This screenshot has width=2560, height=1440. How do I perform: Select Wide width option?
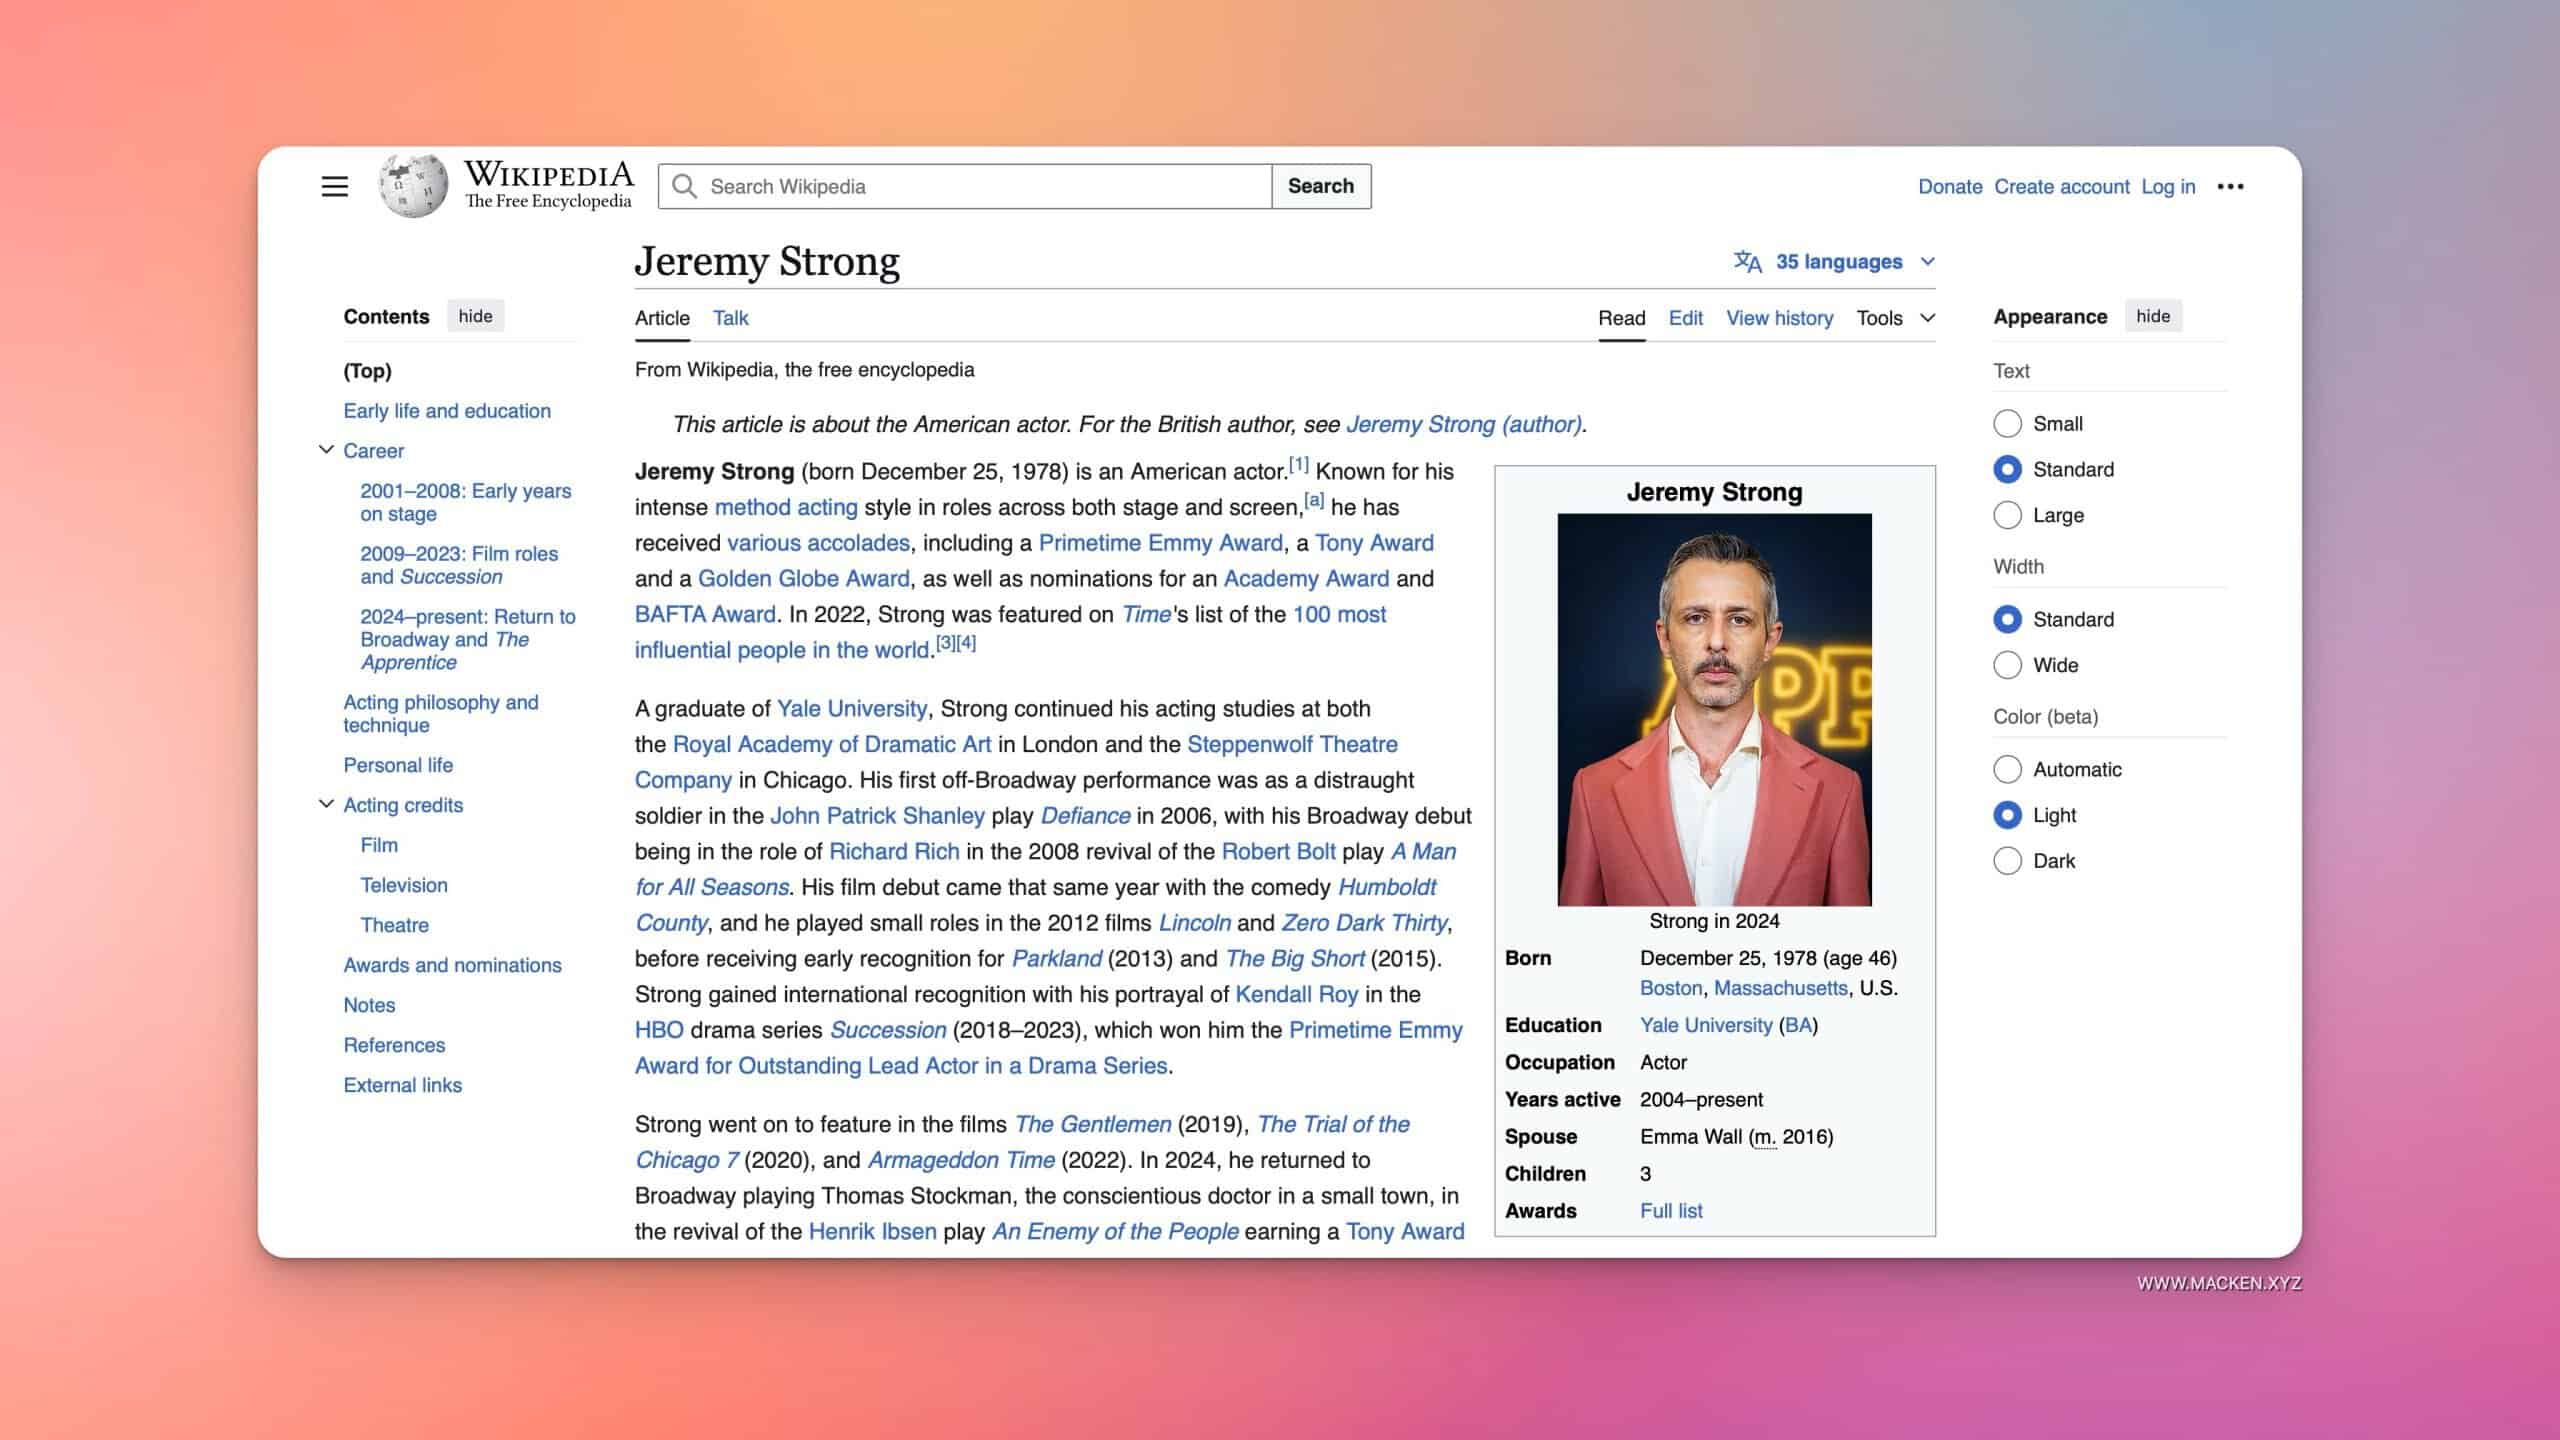point(2007,666)
